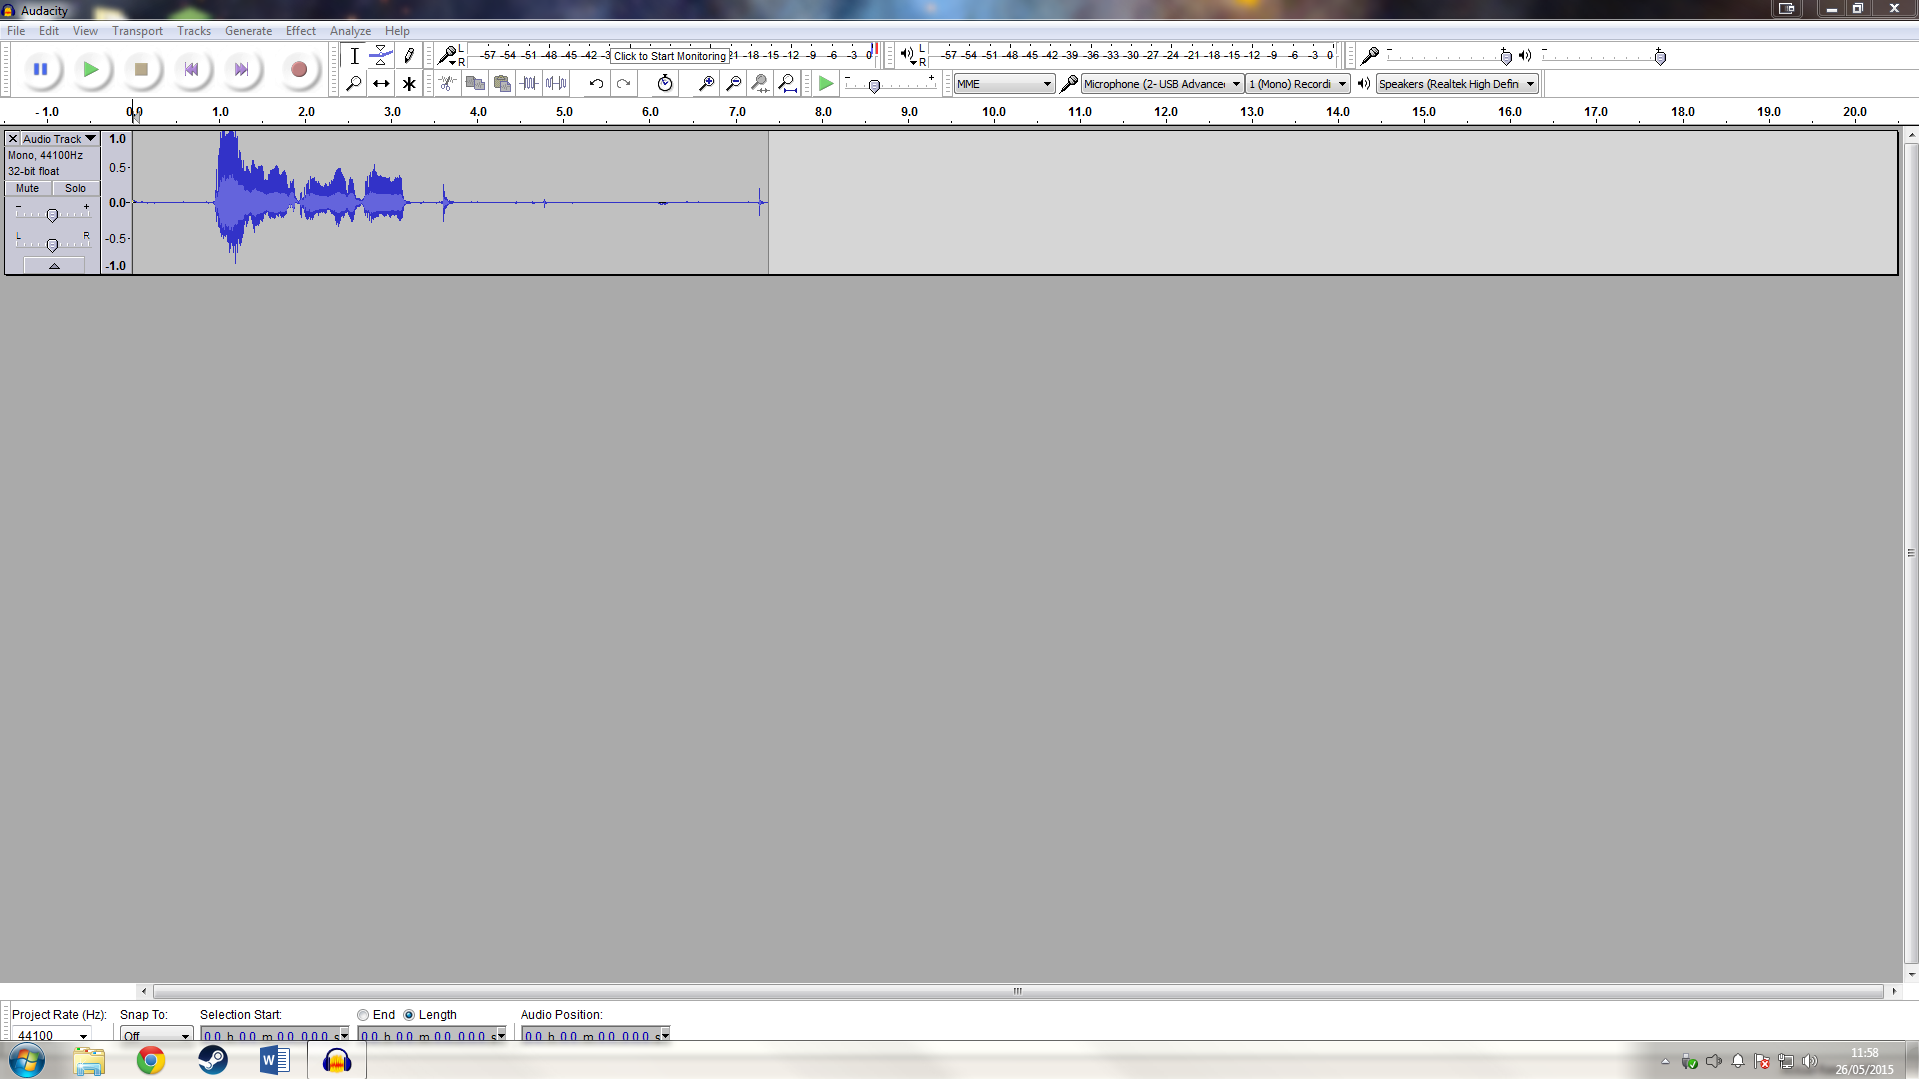Paste audio from the clipboard
Screen dimensions: 1919x1079
click(502, 84)
